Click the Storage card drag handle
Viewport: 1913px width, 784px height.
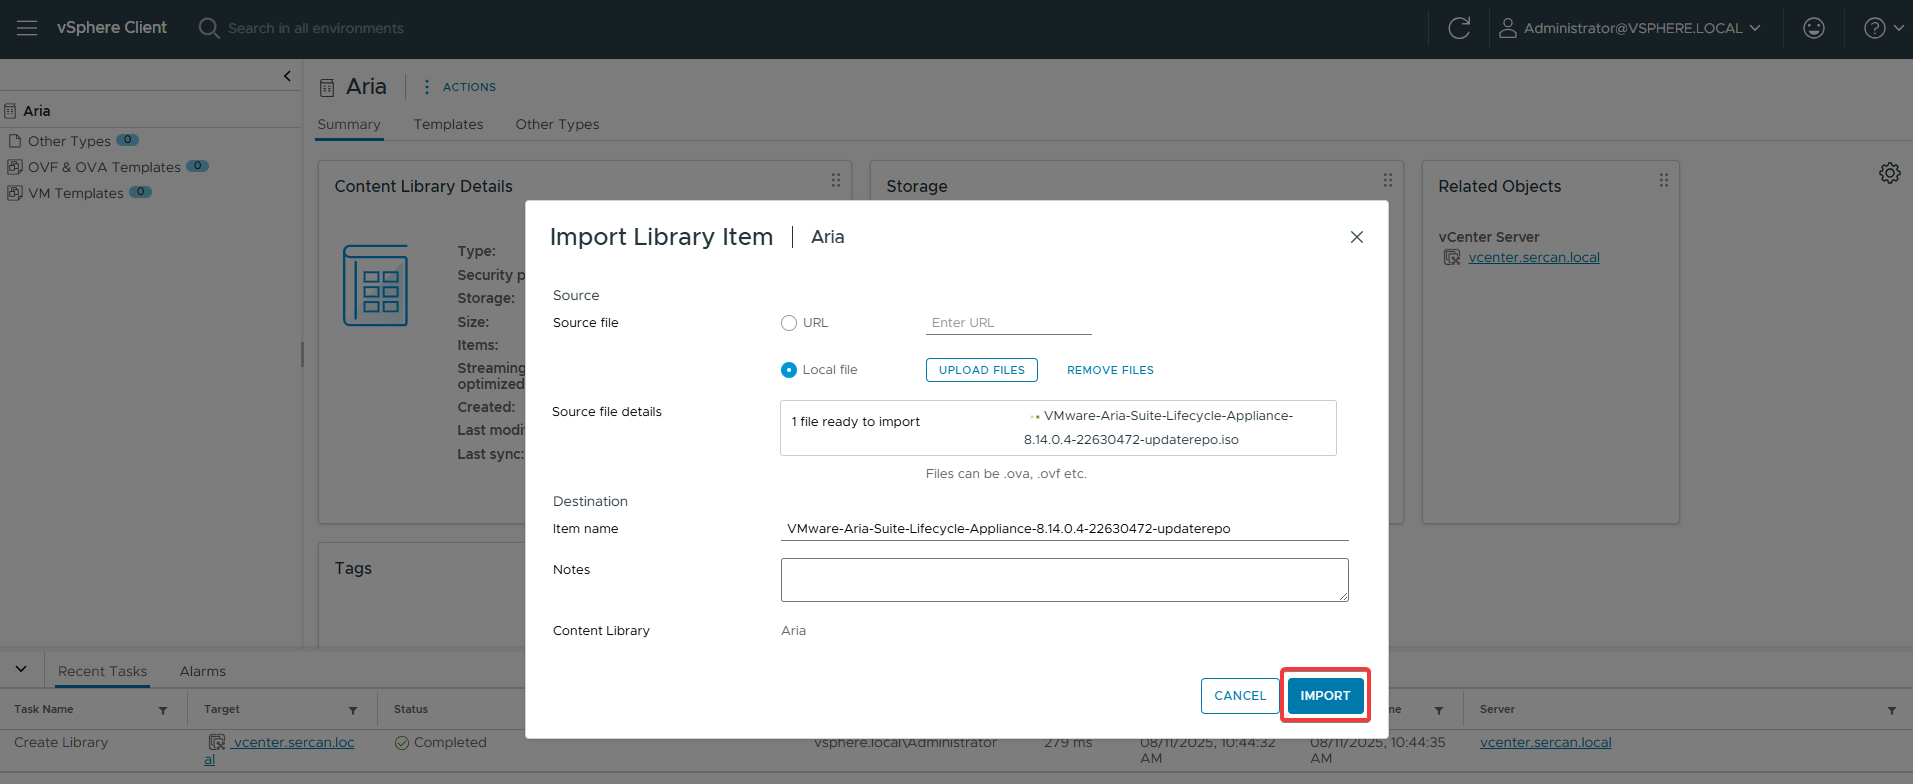(1388, 180)
